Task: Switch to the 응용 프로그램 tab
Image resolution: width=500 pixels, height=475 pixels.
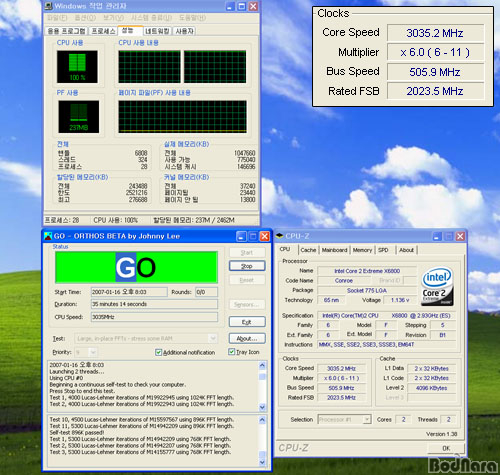Action: pyautogui.click(x=67, y=31)
